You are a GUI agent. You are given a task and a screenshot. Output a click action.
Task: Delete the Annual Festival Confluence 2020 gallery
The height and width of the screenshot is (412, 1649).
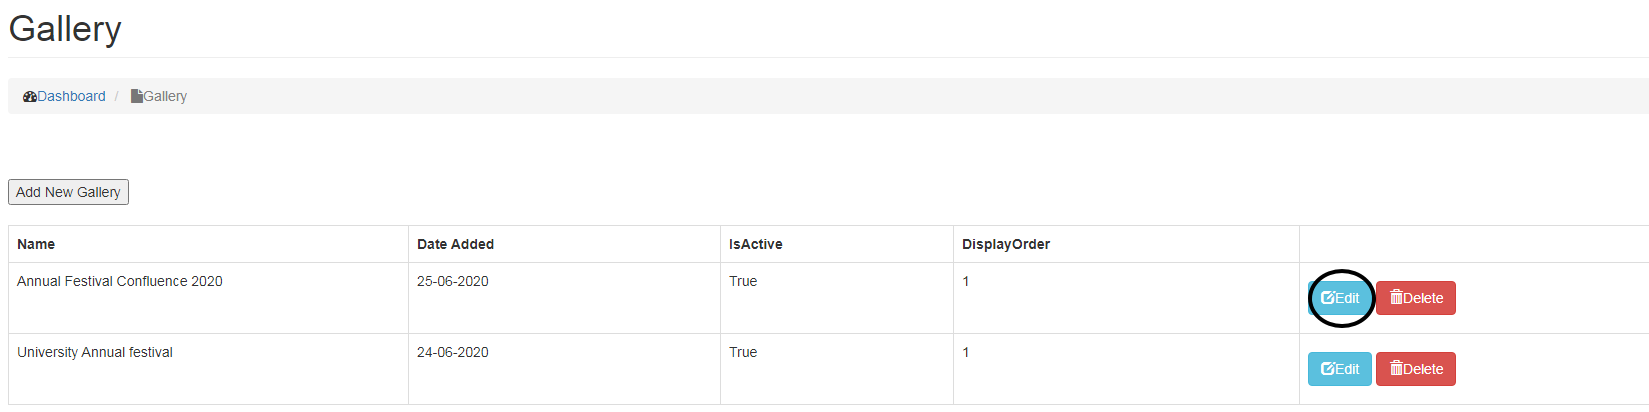pyautogui.click(x=1416, y=298)
